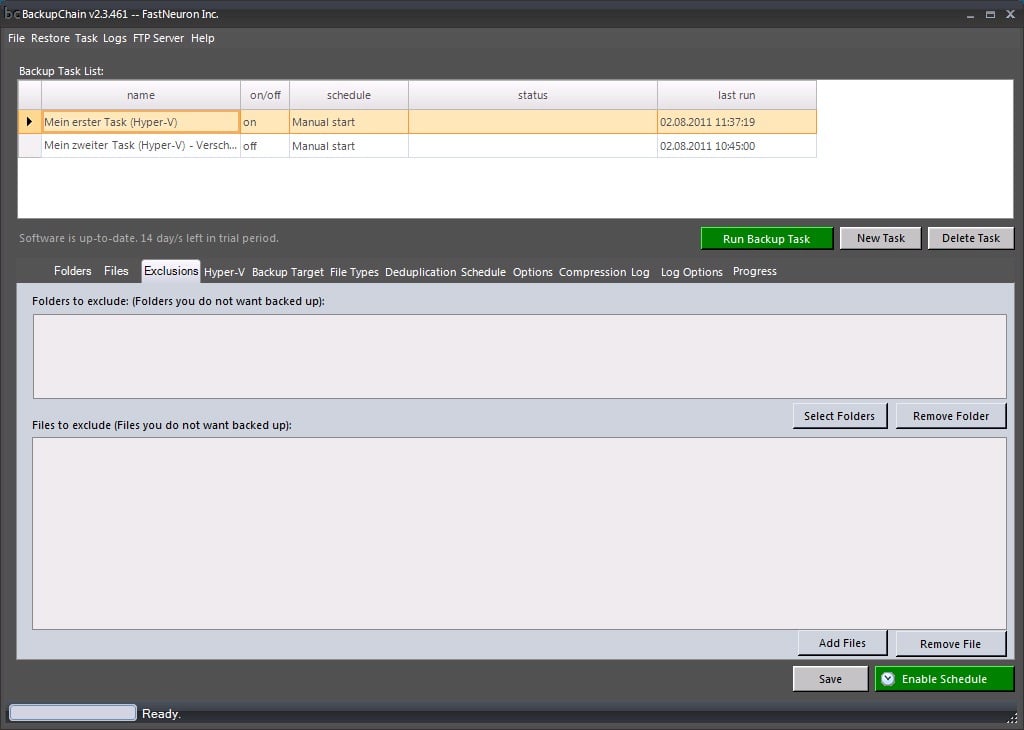Open the Logs menu
Screen dimensions: 1024x730
coord(115,38)
